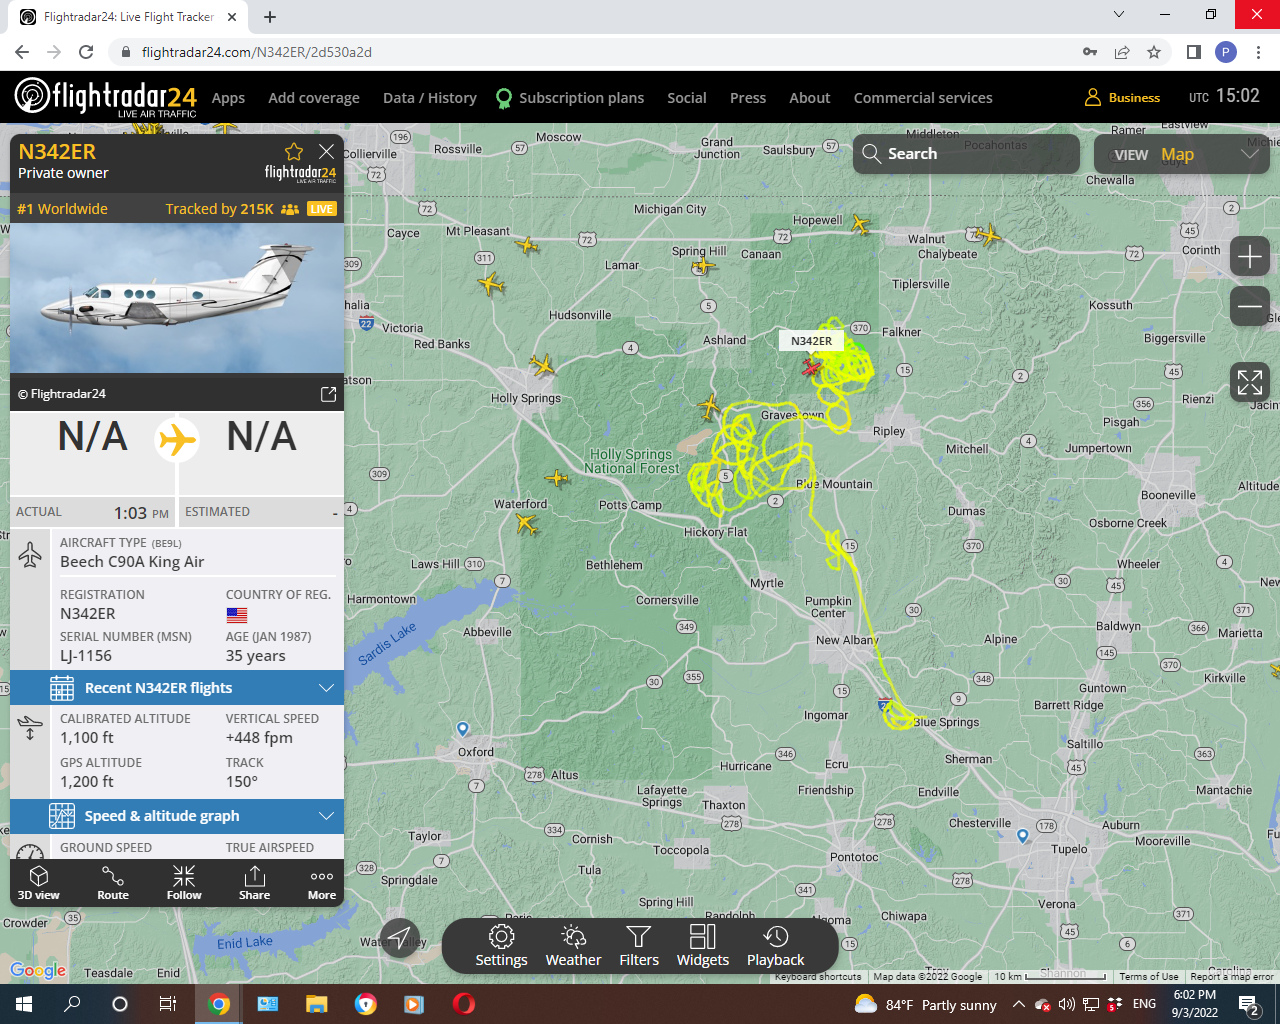Click the map Search field
Screen dimensions: 1280x1024
(966, 154)
